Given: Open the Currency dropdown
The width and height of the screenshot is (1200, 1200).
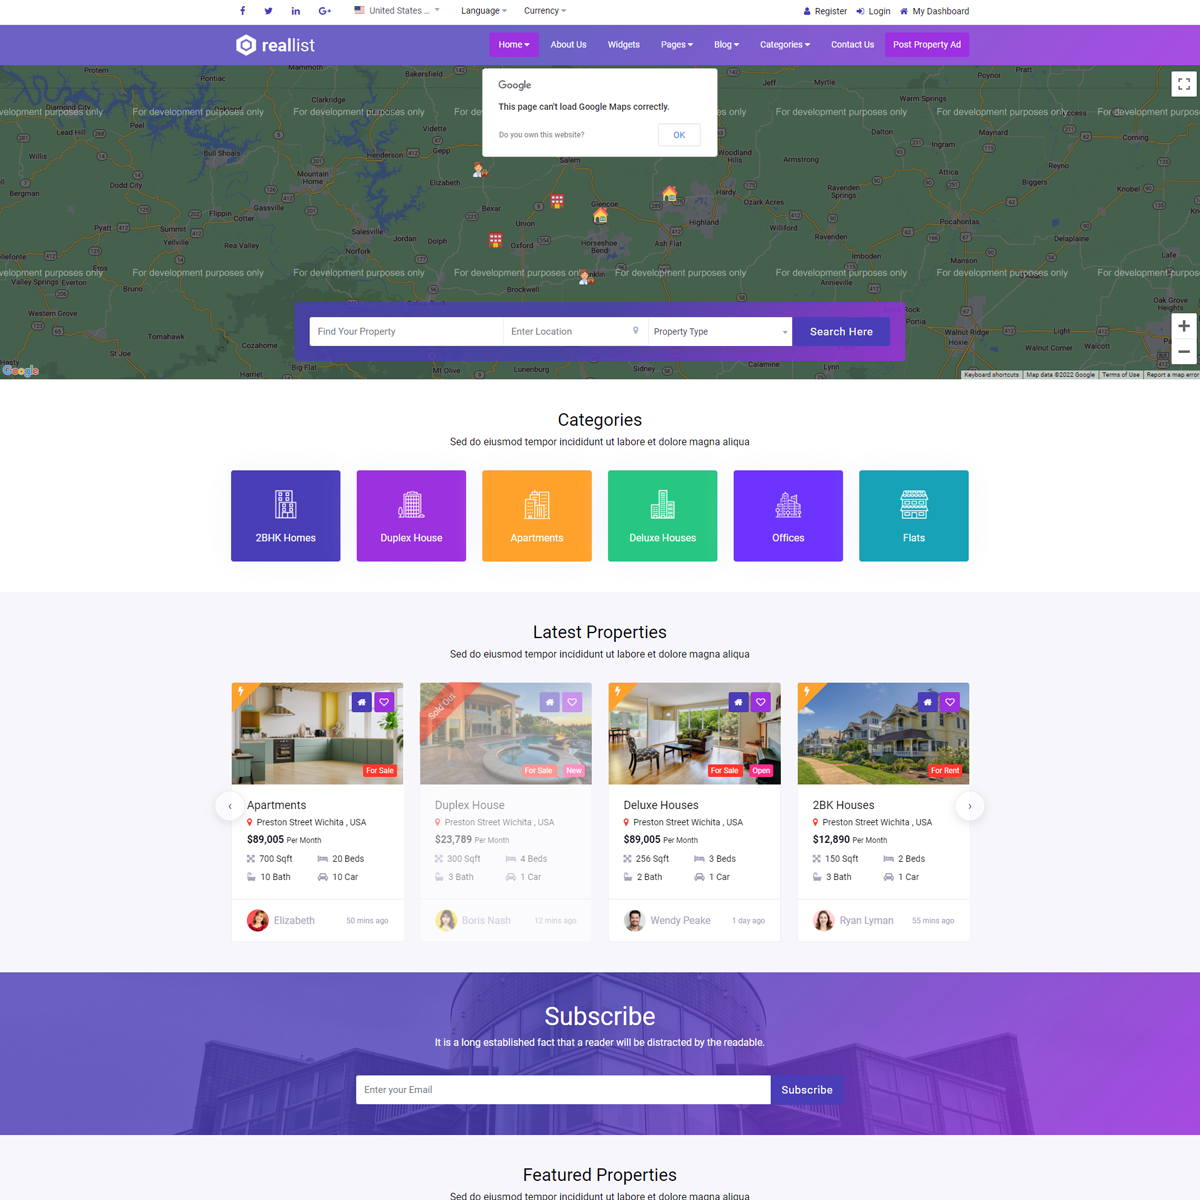Looking at the screenshot, I should pyautogui.click(x=545, y=11).
